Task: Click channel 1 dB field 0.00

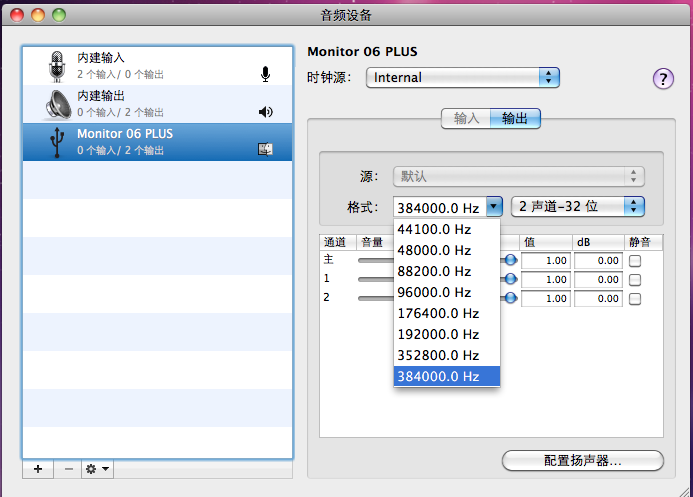Action: click(x=598, y=280)
